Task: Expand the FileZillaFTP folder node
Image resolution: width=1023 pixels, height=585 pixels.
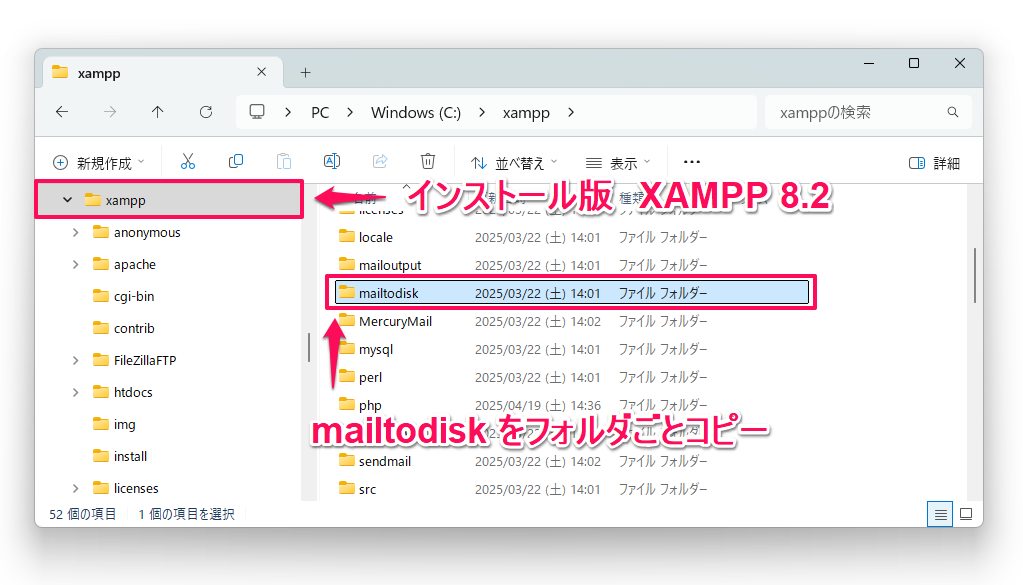Action: [x=76, y=361]
